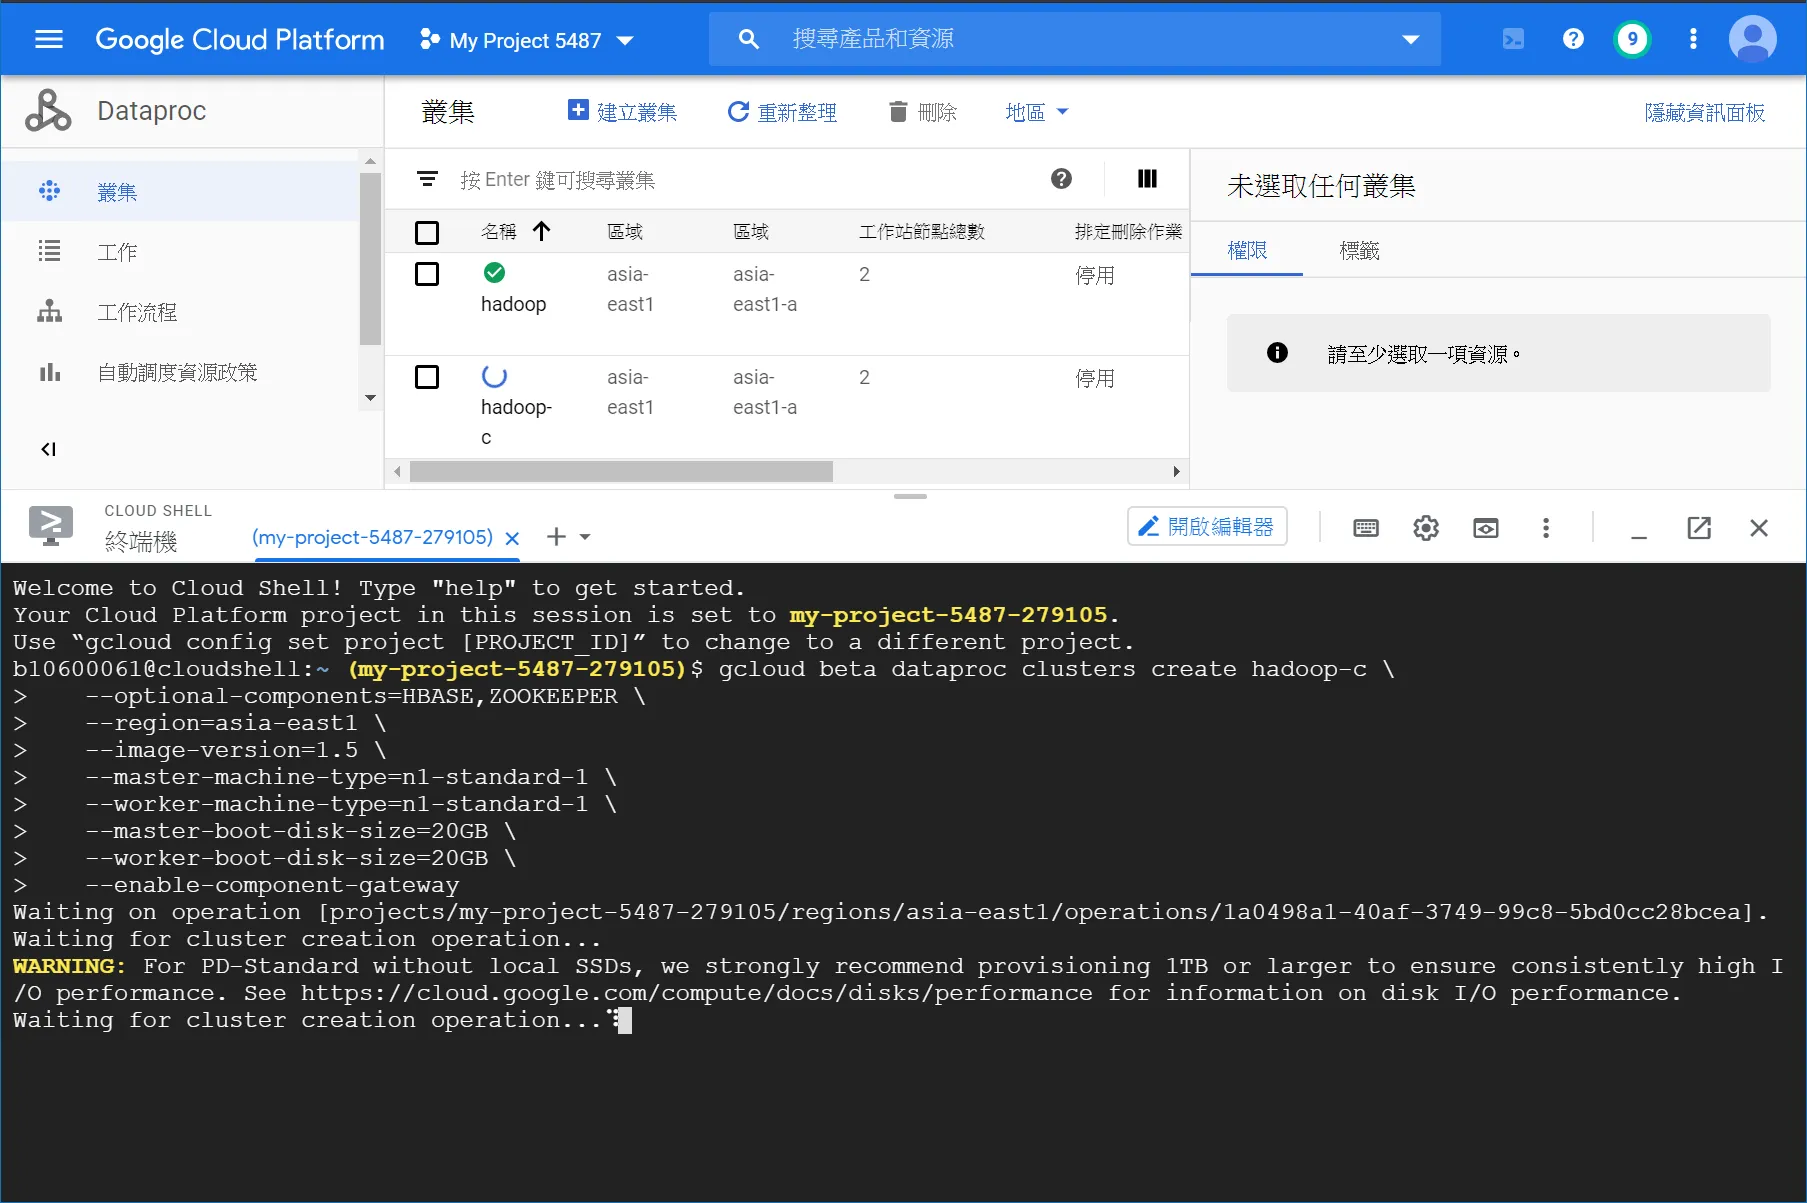Click the side navigation vertical scrollbar

coord(370,259)
